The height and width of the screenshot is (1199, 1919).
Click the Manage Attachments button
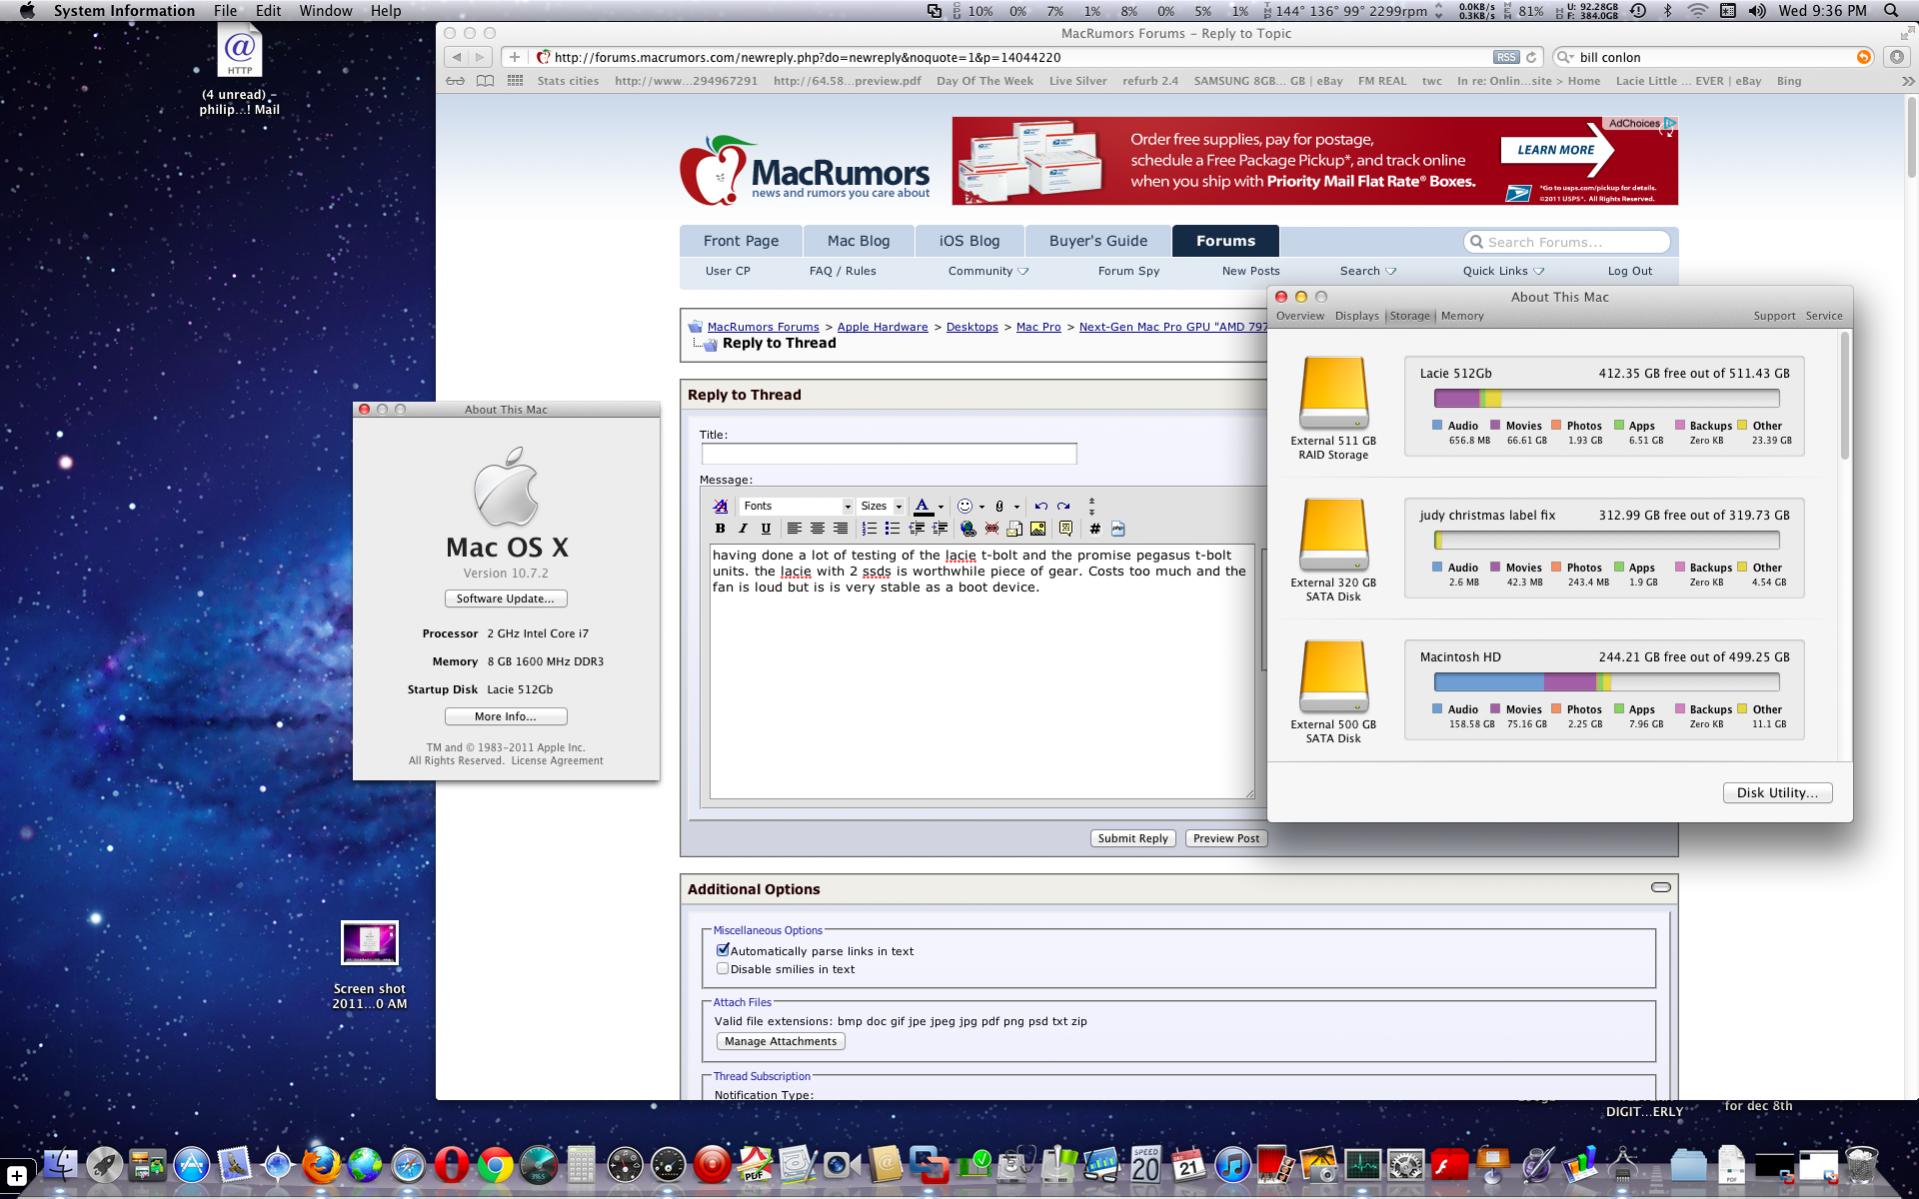[x=780, y=1041]
